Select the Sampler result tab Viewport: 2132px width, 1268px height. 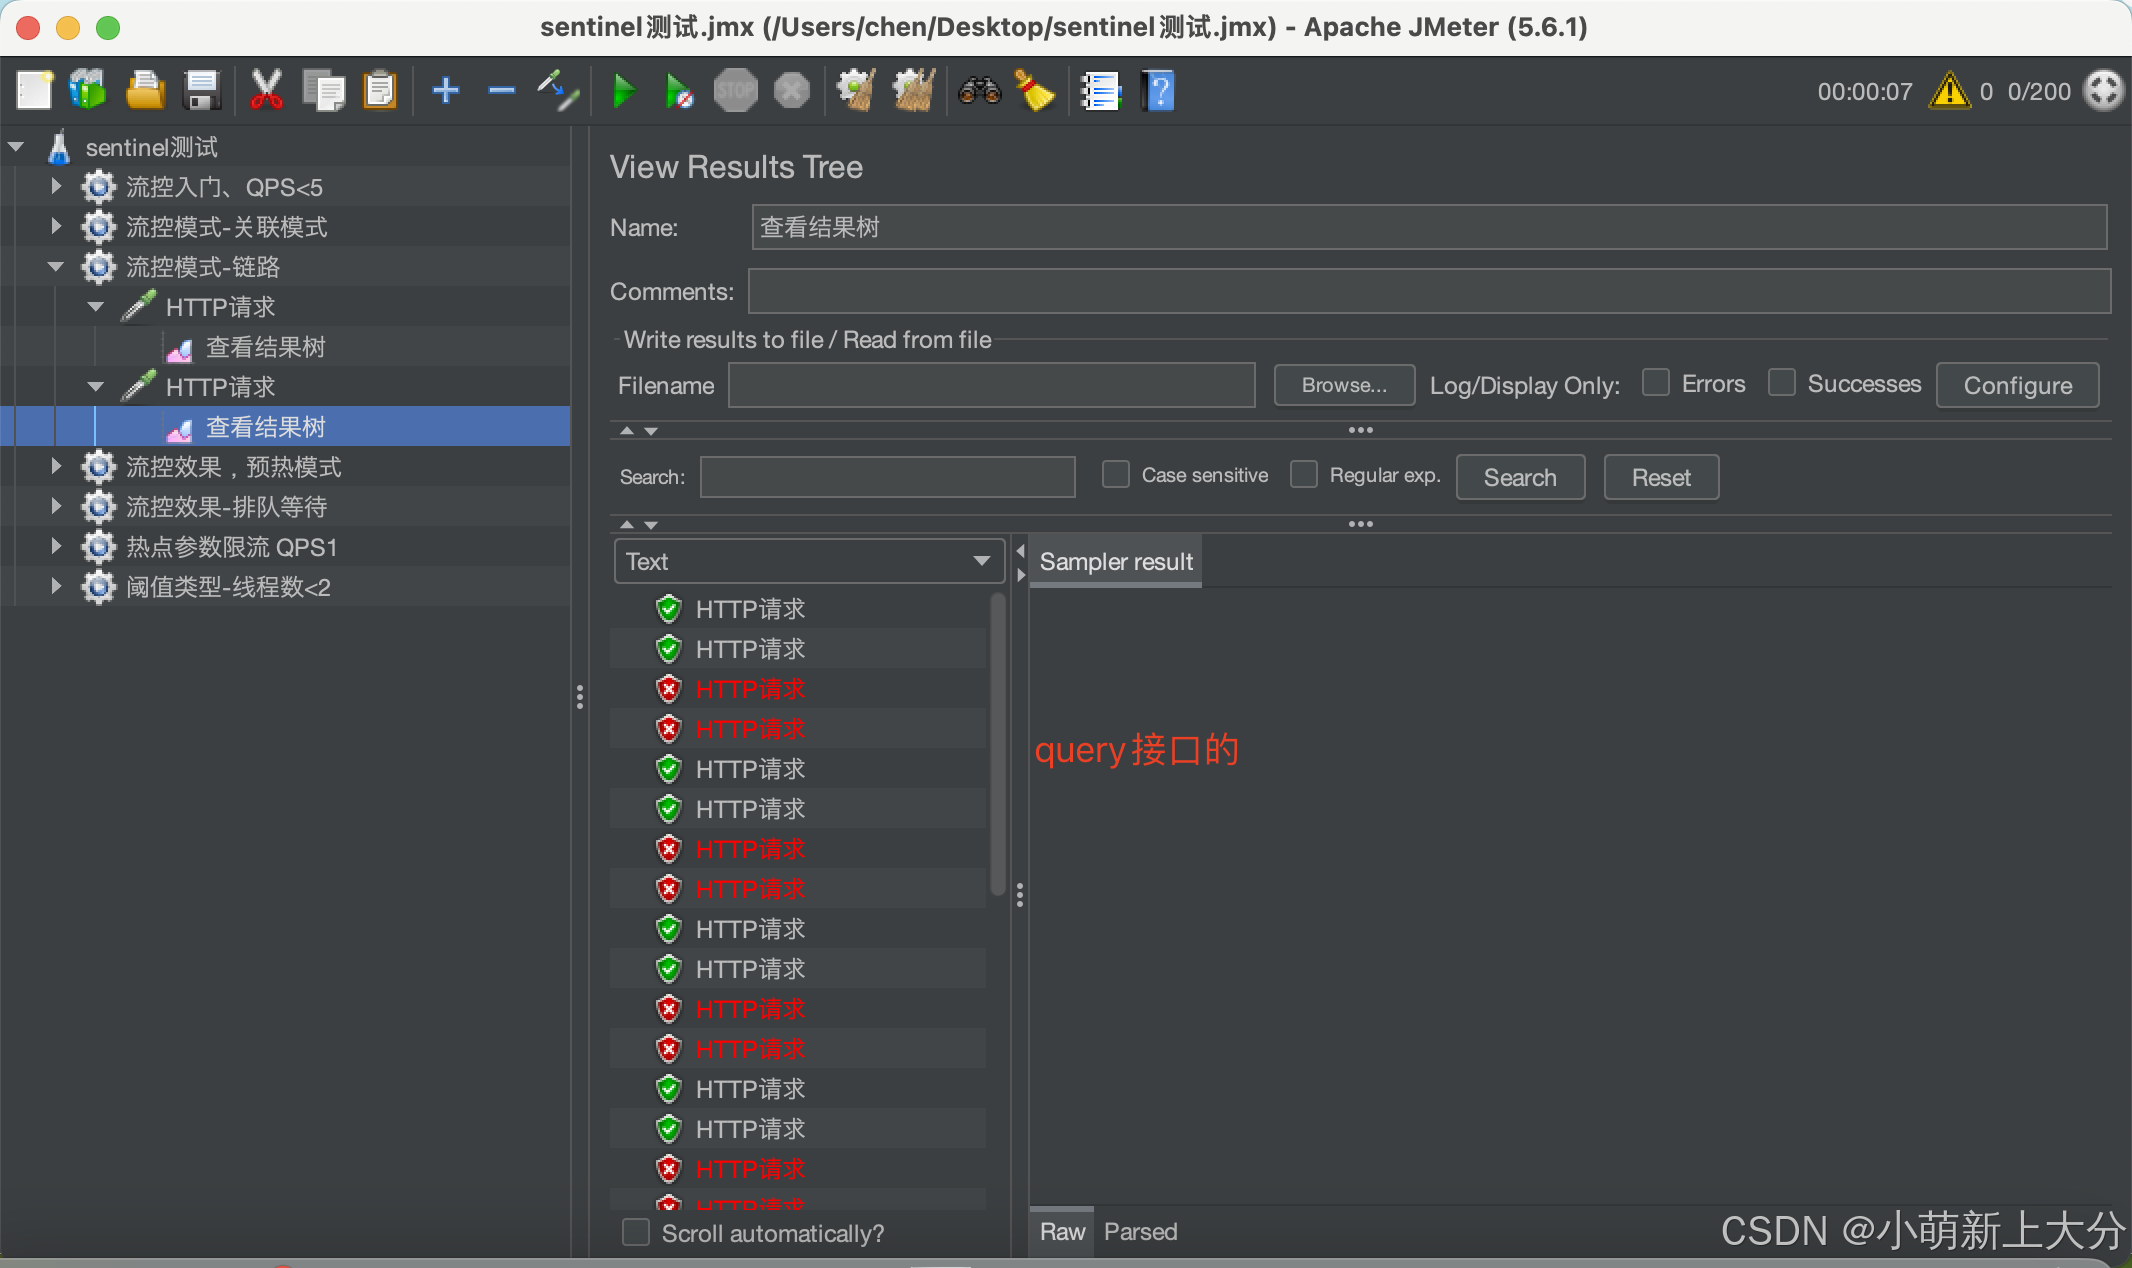(1116, 561)
